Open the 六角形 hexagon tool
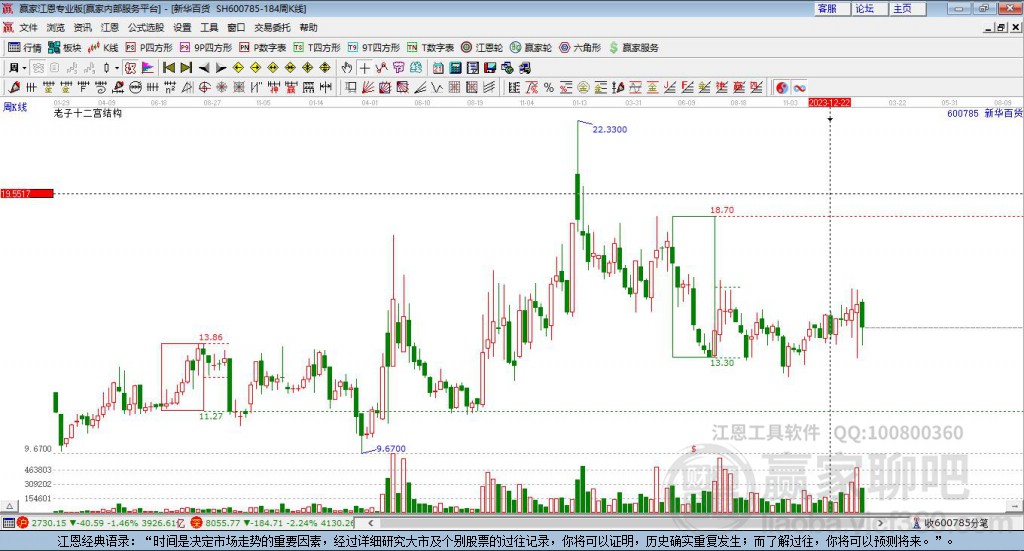The height and width of the screenshot is (551, 1024). [x=580, y=48]
